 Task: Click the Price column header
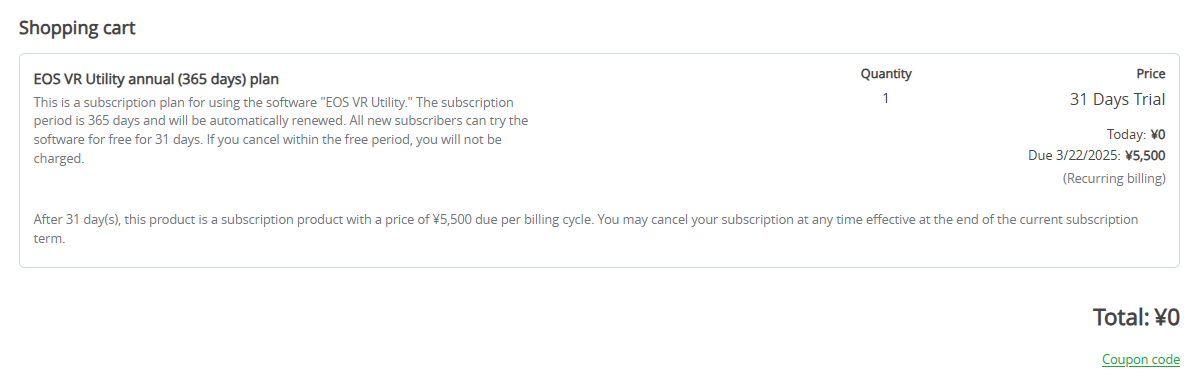(x=1151, y=74)
